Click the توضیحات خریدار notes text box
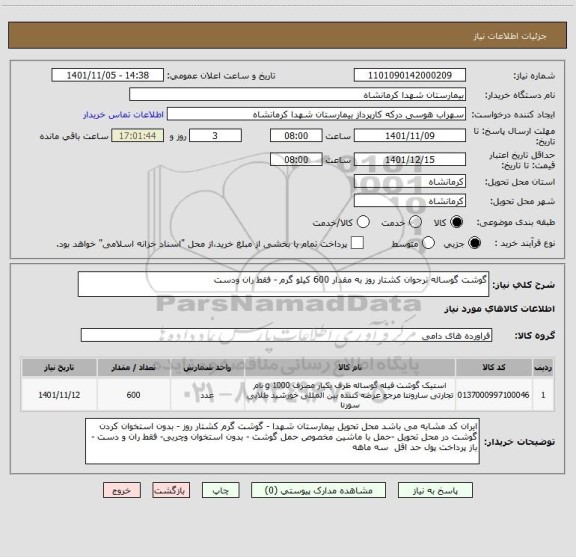 coord(282,441)
